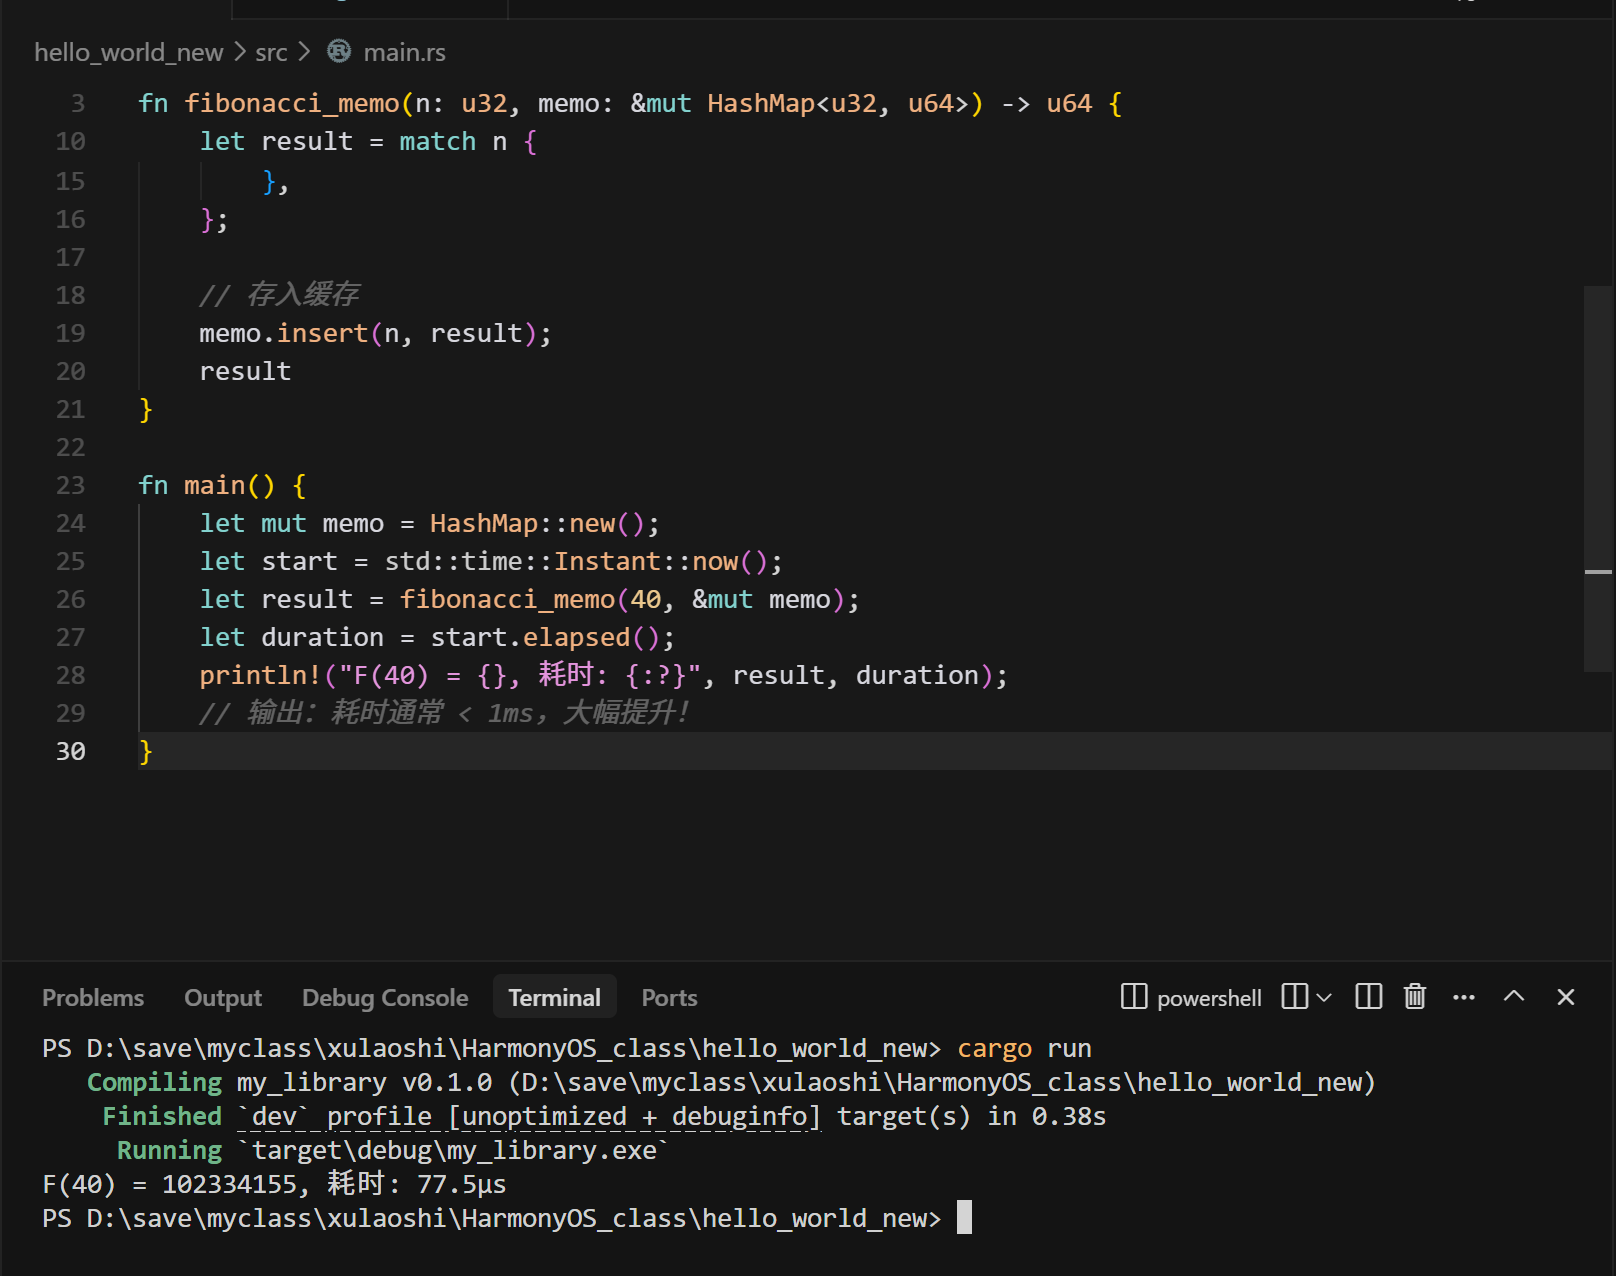Click the editor's vertical scrollbar slider
1616x1276 pixels.
pyautogui.click(x=1598, y=478)
